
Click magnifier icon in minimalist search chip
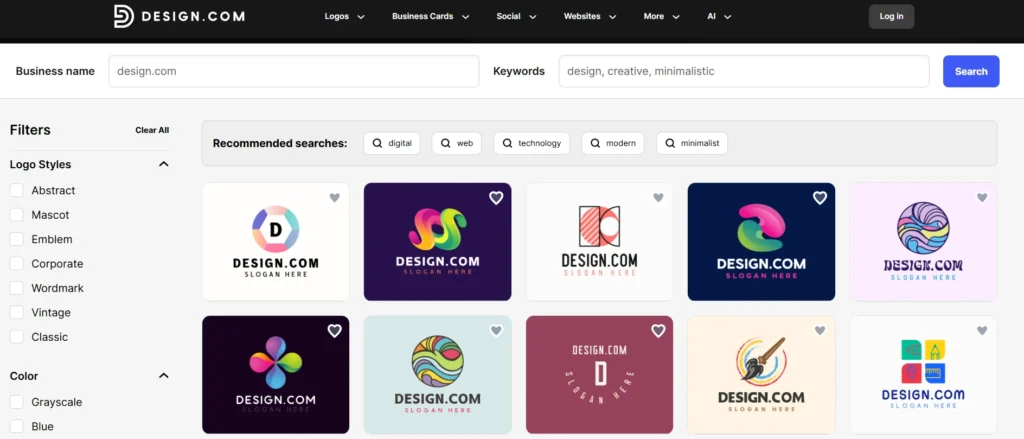670,143
